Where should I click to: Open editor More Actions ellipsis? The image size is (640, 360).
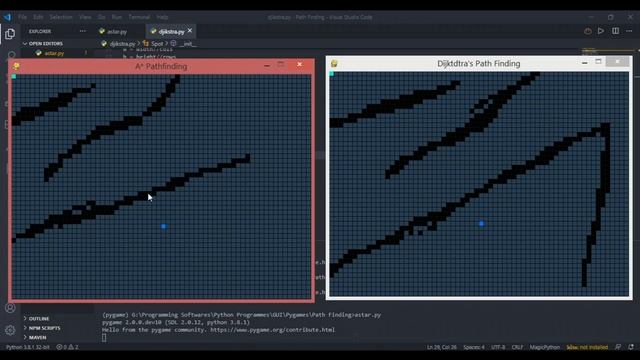629,31
